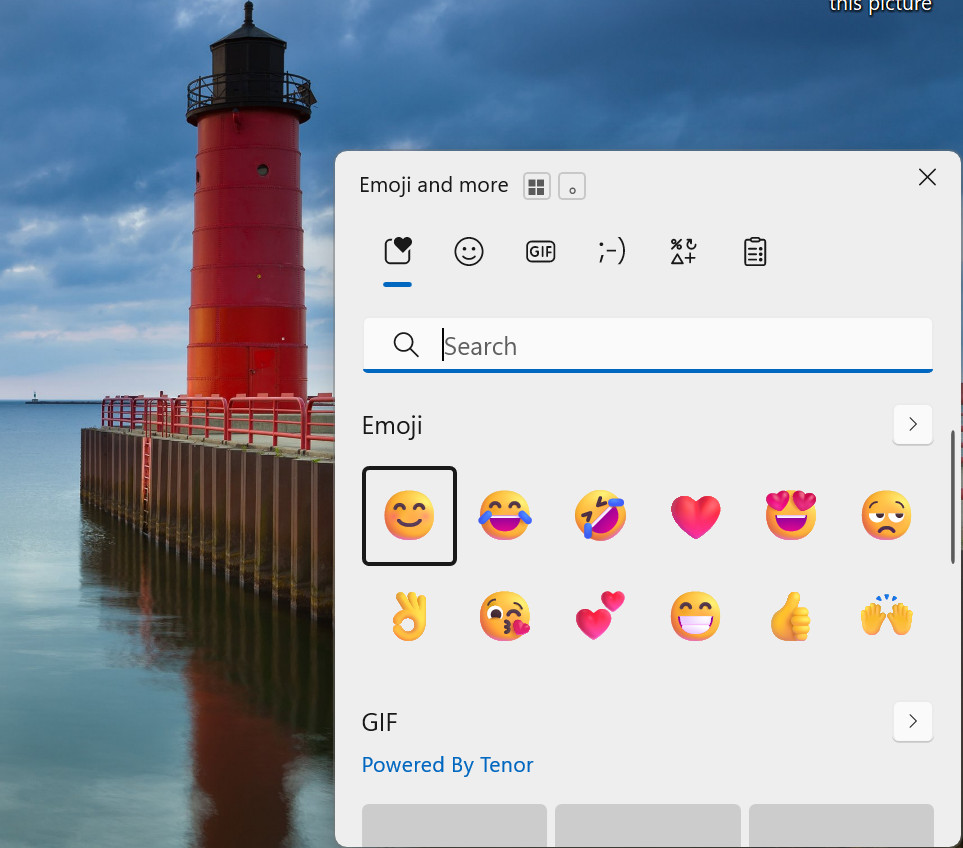Switch to the Kaomoji category
The image size is (963, 848).
coord(611,251)
